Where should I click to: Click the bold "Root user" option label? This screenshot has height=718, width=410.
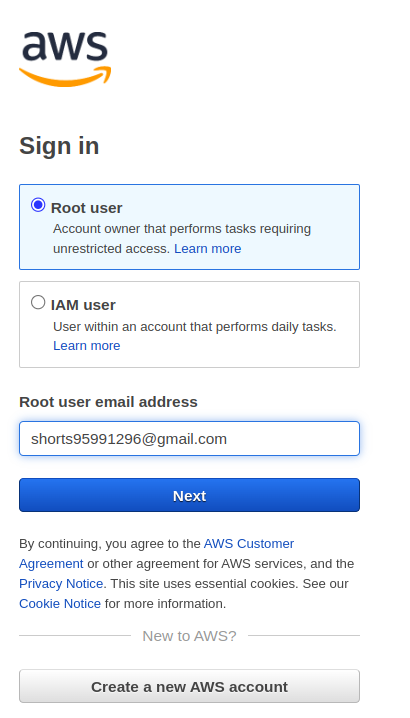(x=87, y=208)
